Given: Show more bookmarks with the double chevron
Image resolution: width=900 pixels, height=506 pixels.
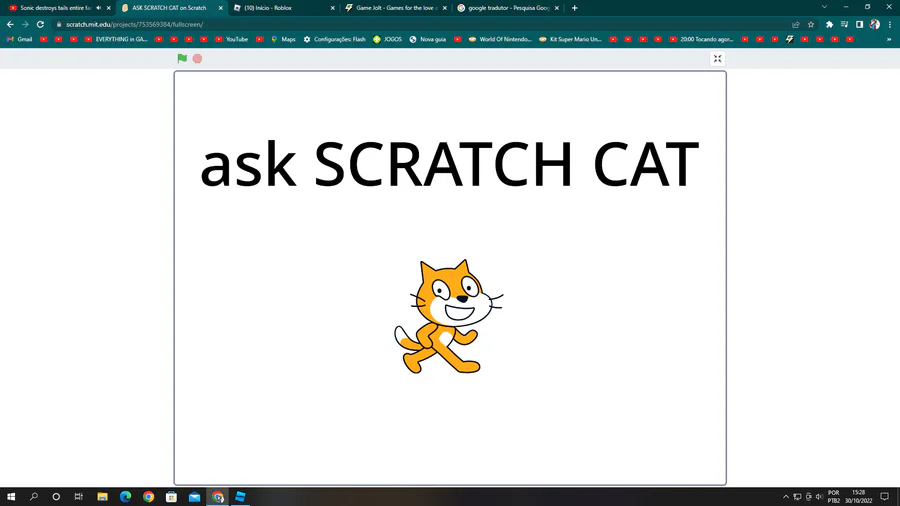Looking at the screenshot, I should (x=889, y=40).
